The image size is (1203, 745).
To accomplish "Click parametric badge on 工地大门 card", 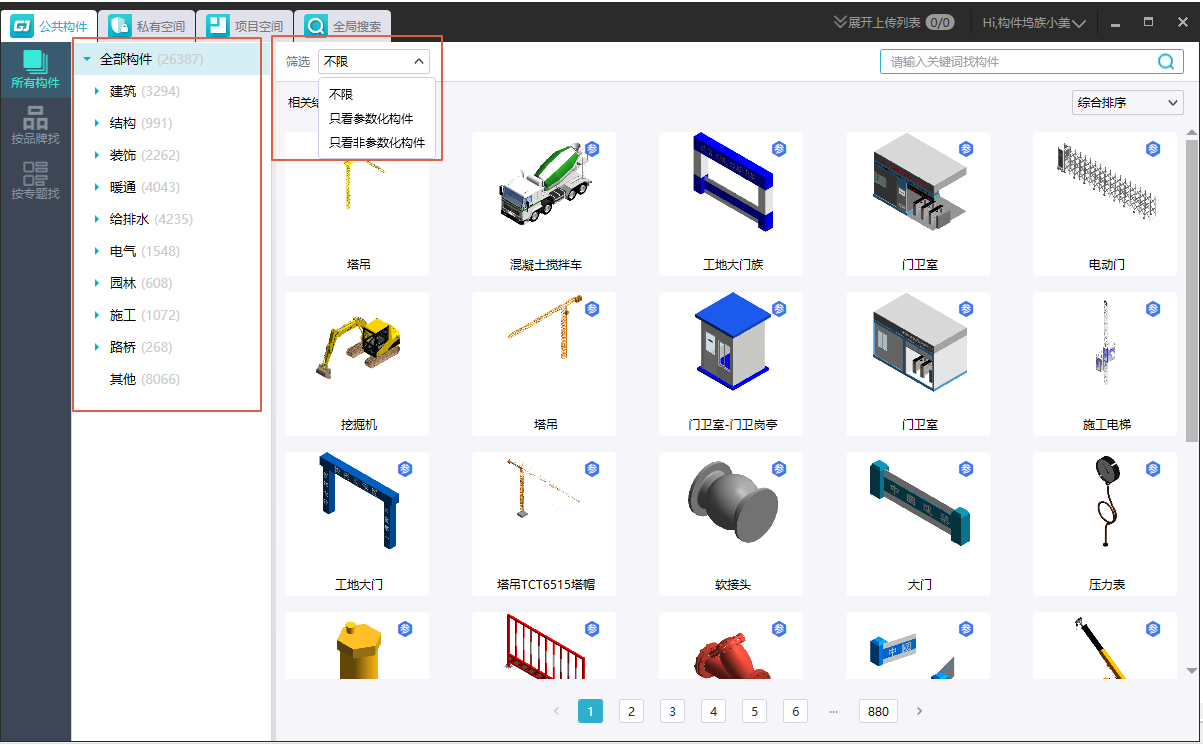I will (405, 469).
